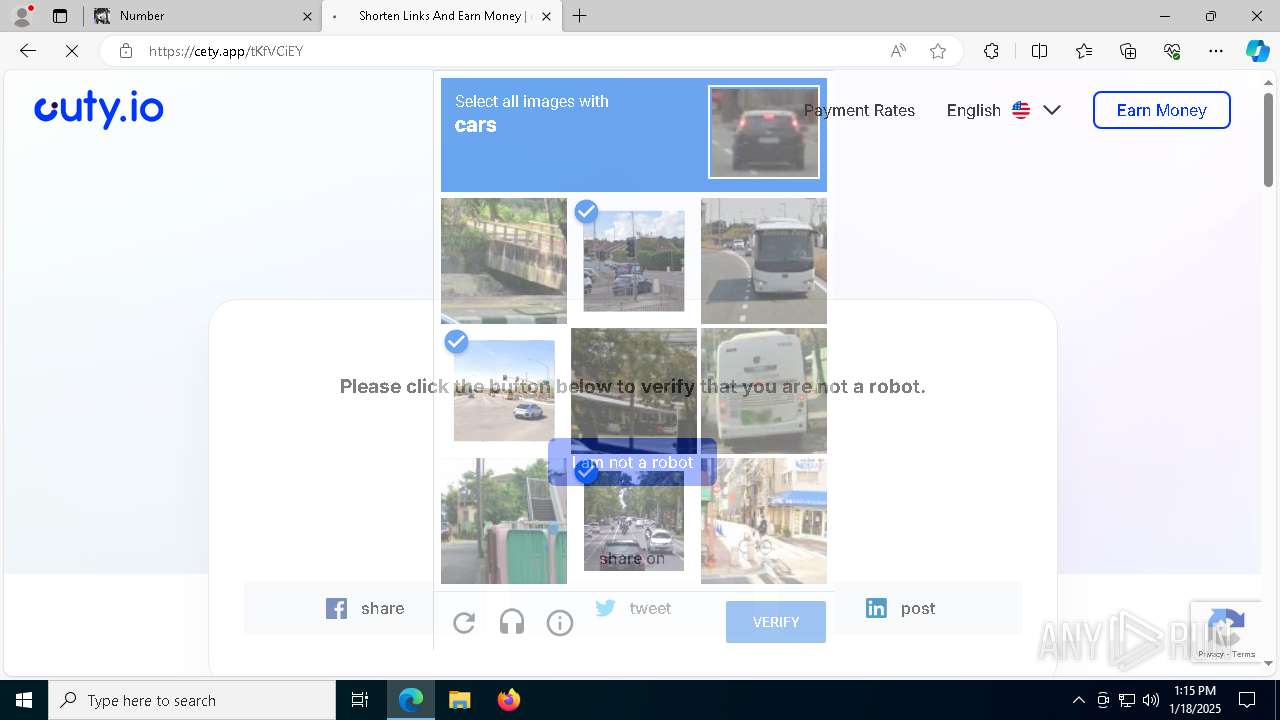Image resolution: width=1280 pixels, height=720 pixels.
Task: Switch to the Number tab
Action: (x=201, y=16)
